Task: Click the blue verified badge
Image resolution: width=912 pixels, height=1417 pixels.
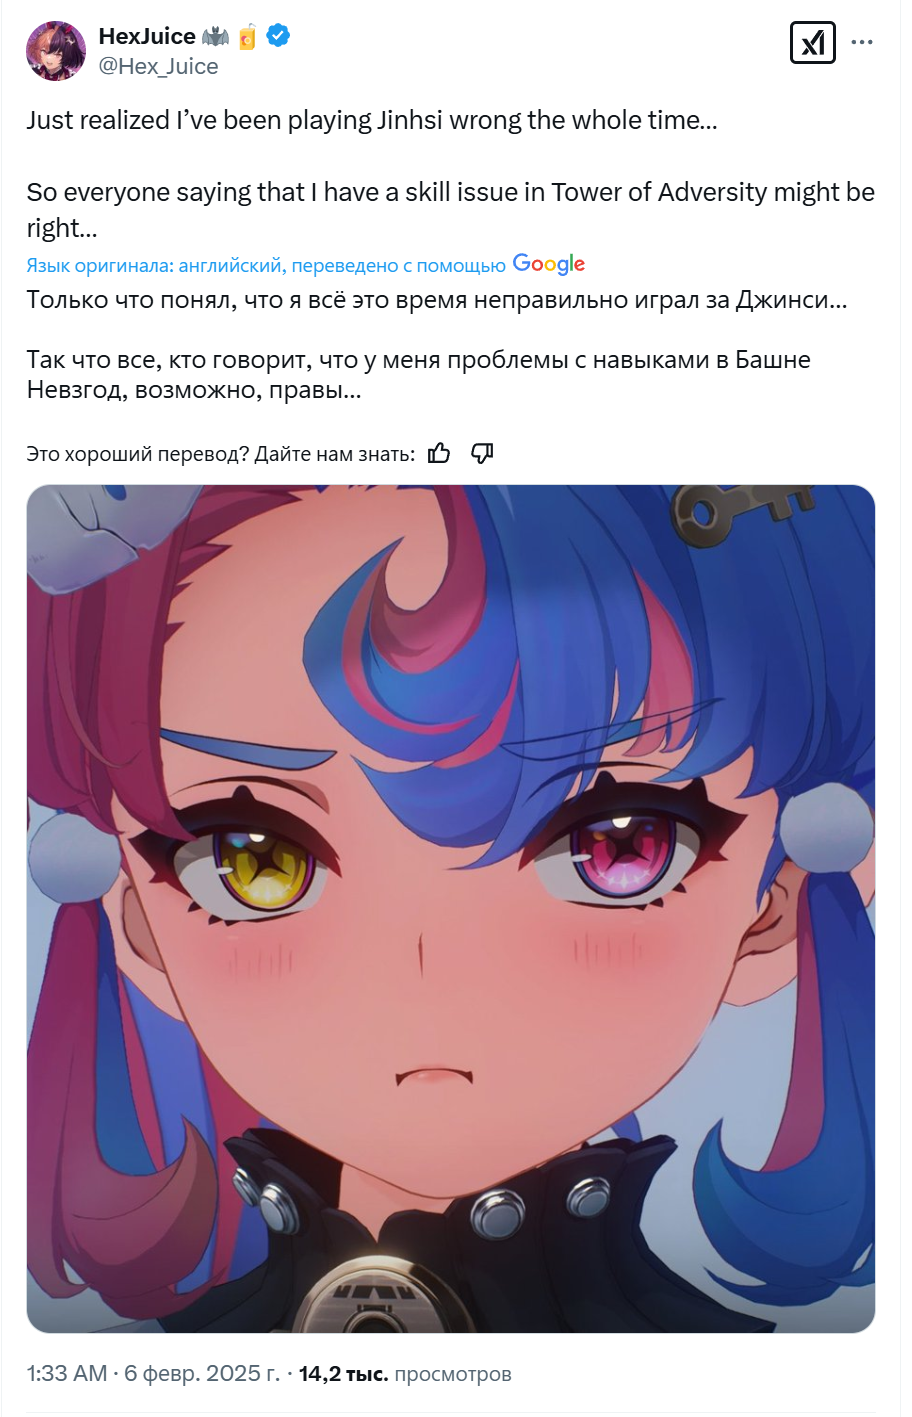Action: 279,36
